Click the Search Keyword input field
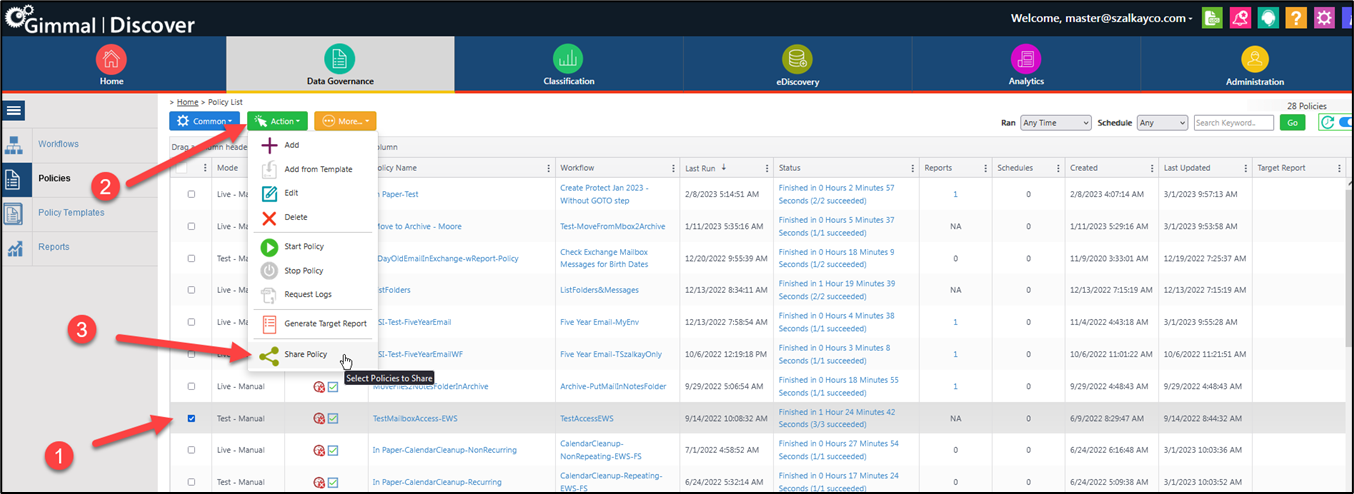1354x494 pixels. 1233,123
